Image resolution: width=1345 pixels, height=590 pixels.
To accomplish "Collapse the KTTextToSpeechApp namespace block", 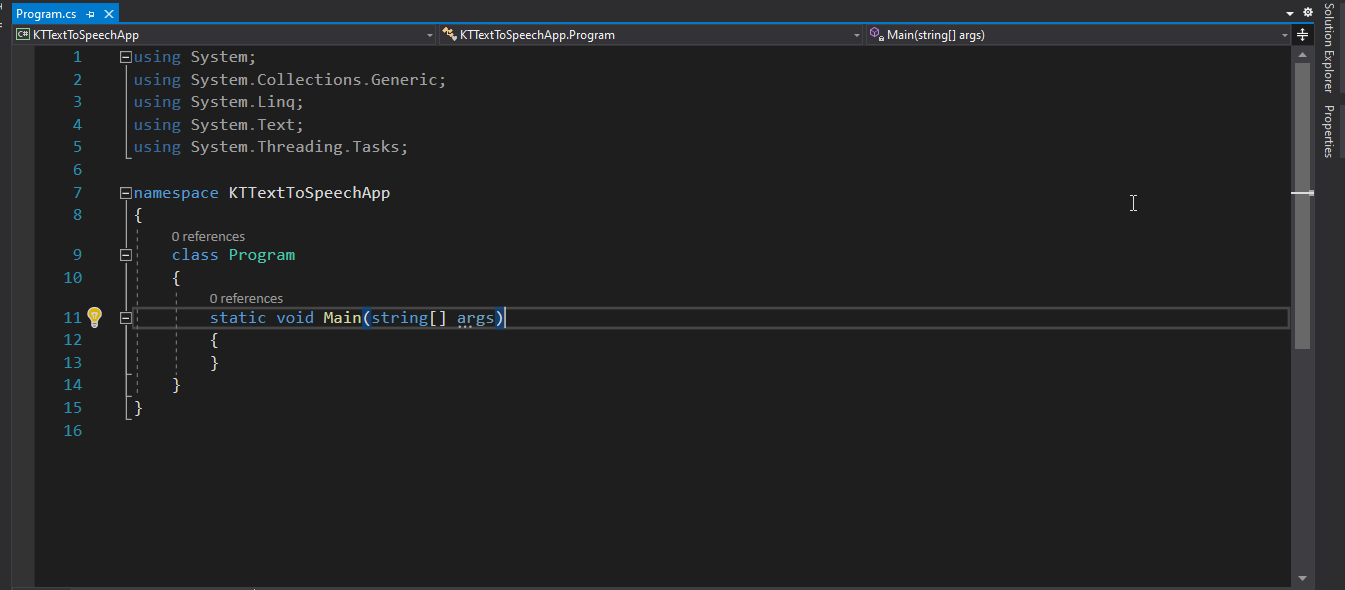I will [x=125, y=193].
